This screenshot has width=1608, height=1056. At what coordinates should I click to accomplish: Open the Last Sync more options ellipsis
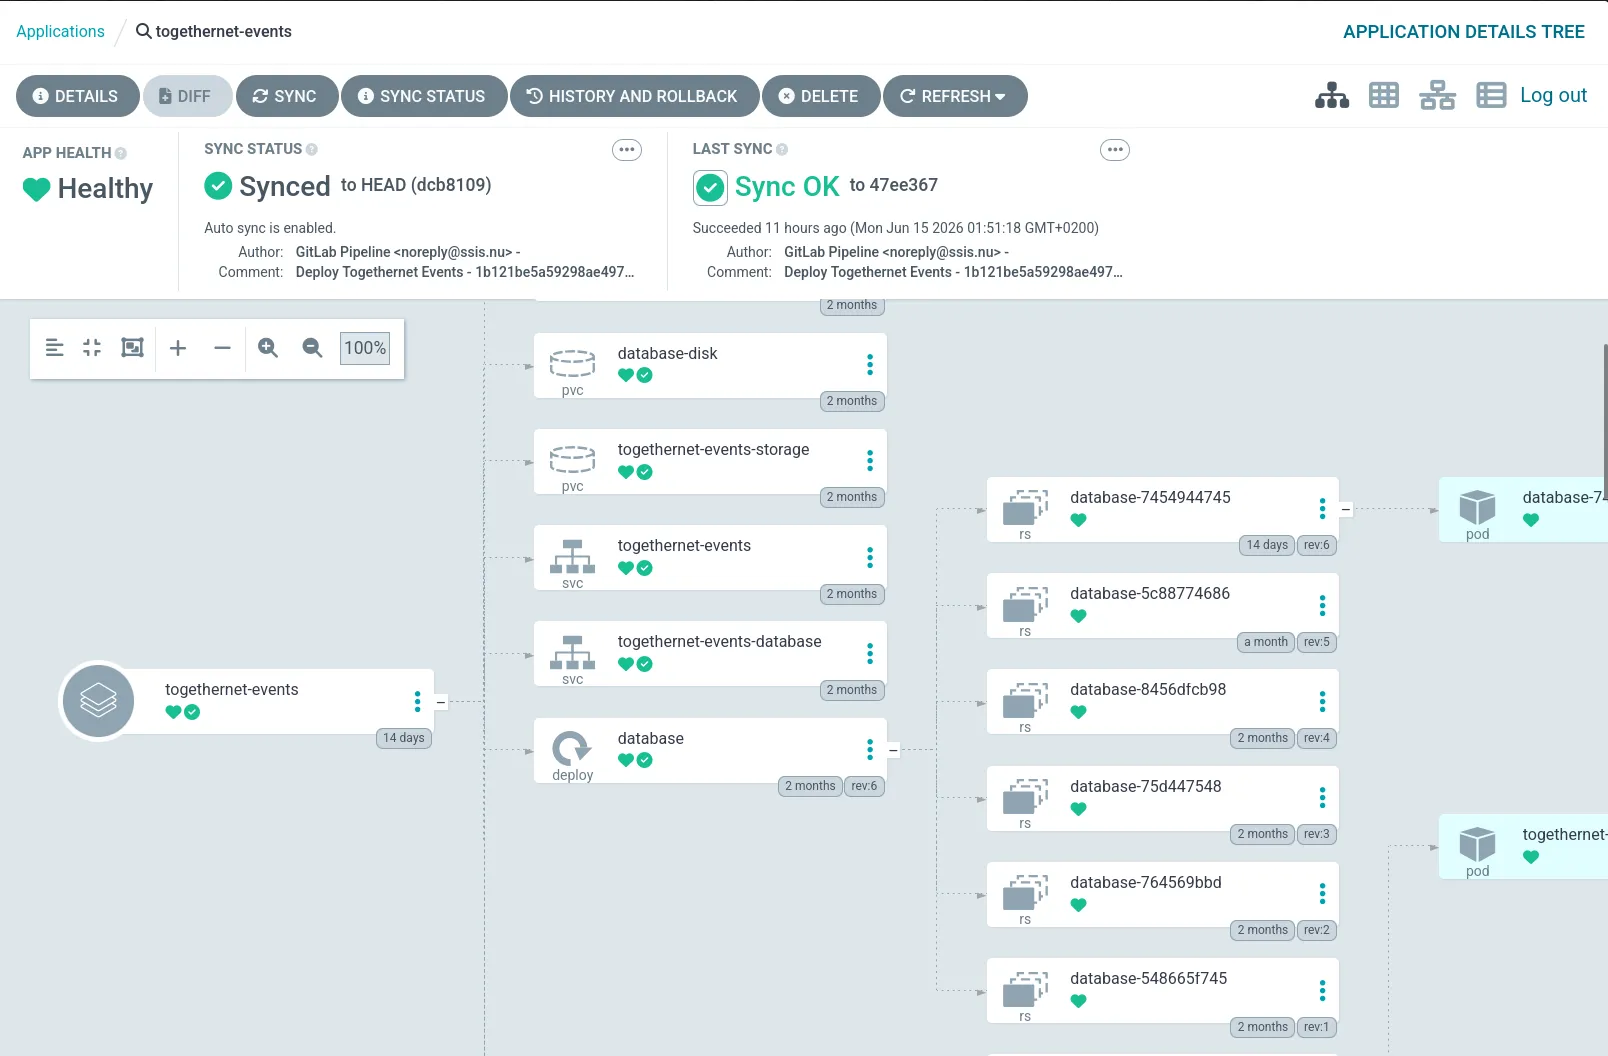1115,150
